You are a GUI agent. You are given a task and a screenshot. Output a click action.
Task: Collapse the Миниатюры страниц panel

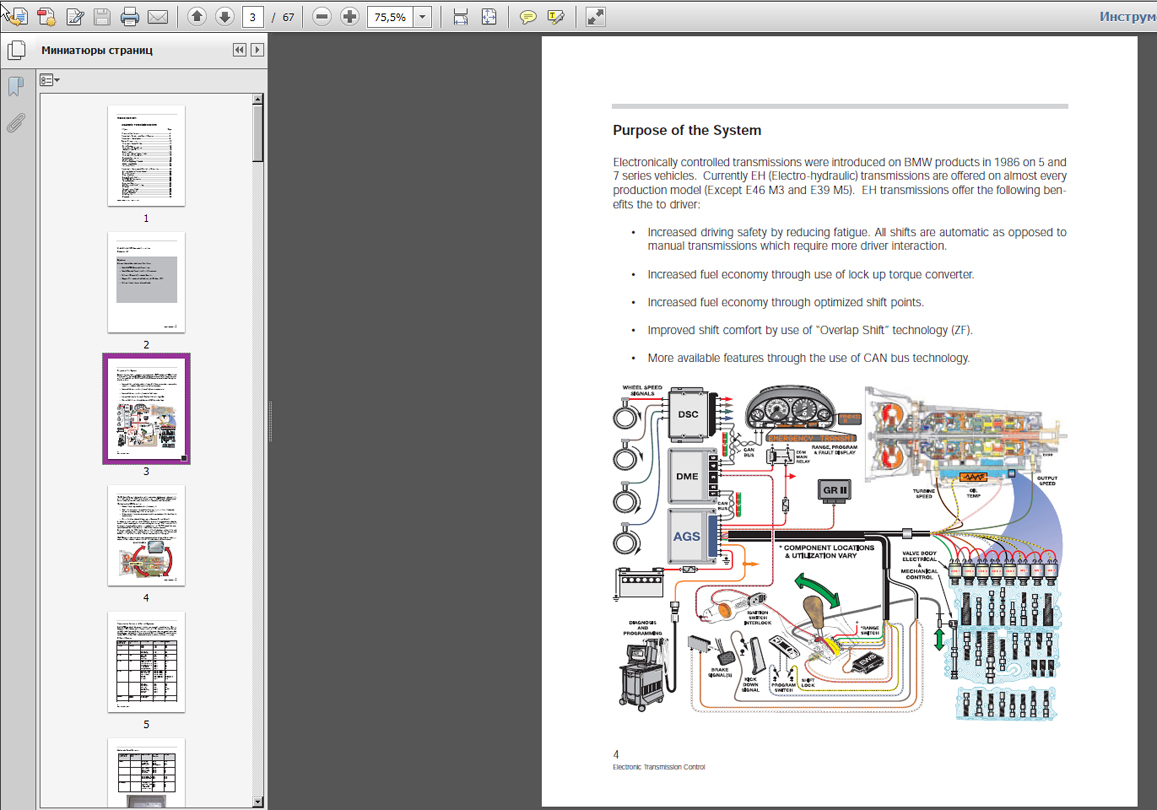click(239, 50)
